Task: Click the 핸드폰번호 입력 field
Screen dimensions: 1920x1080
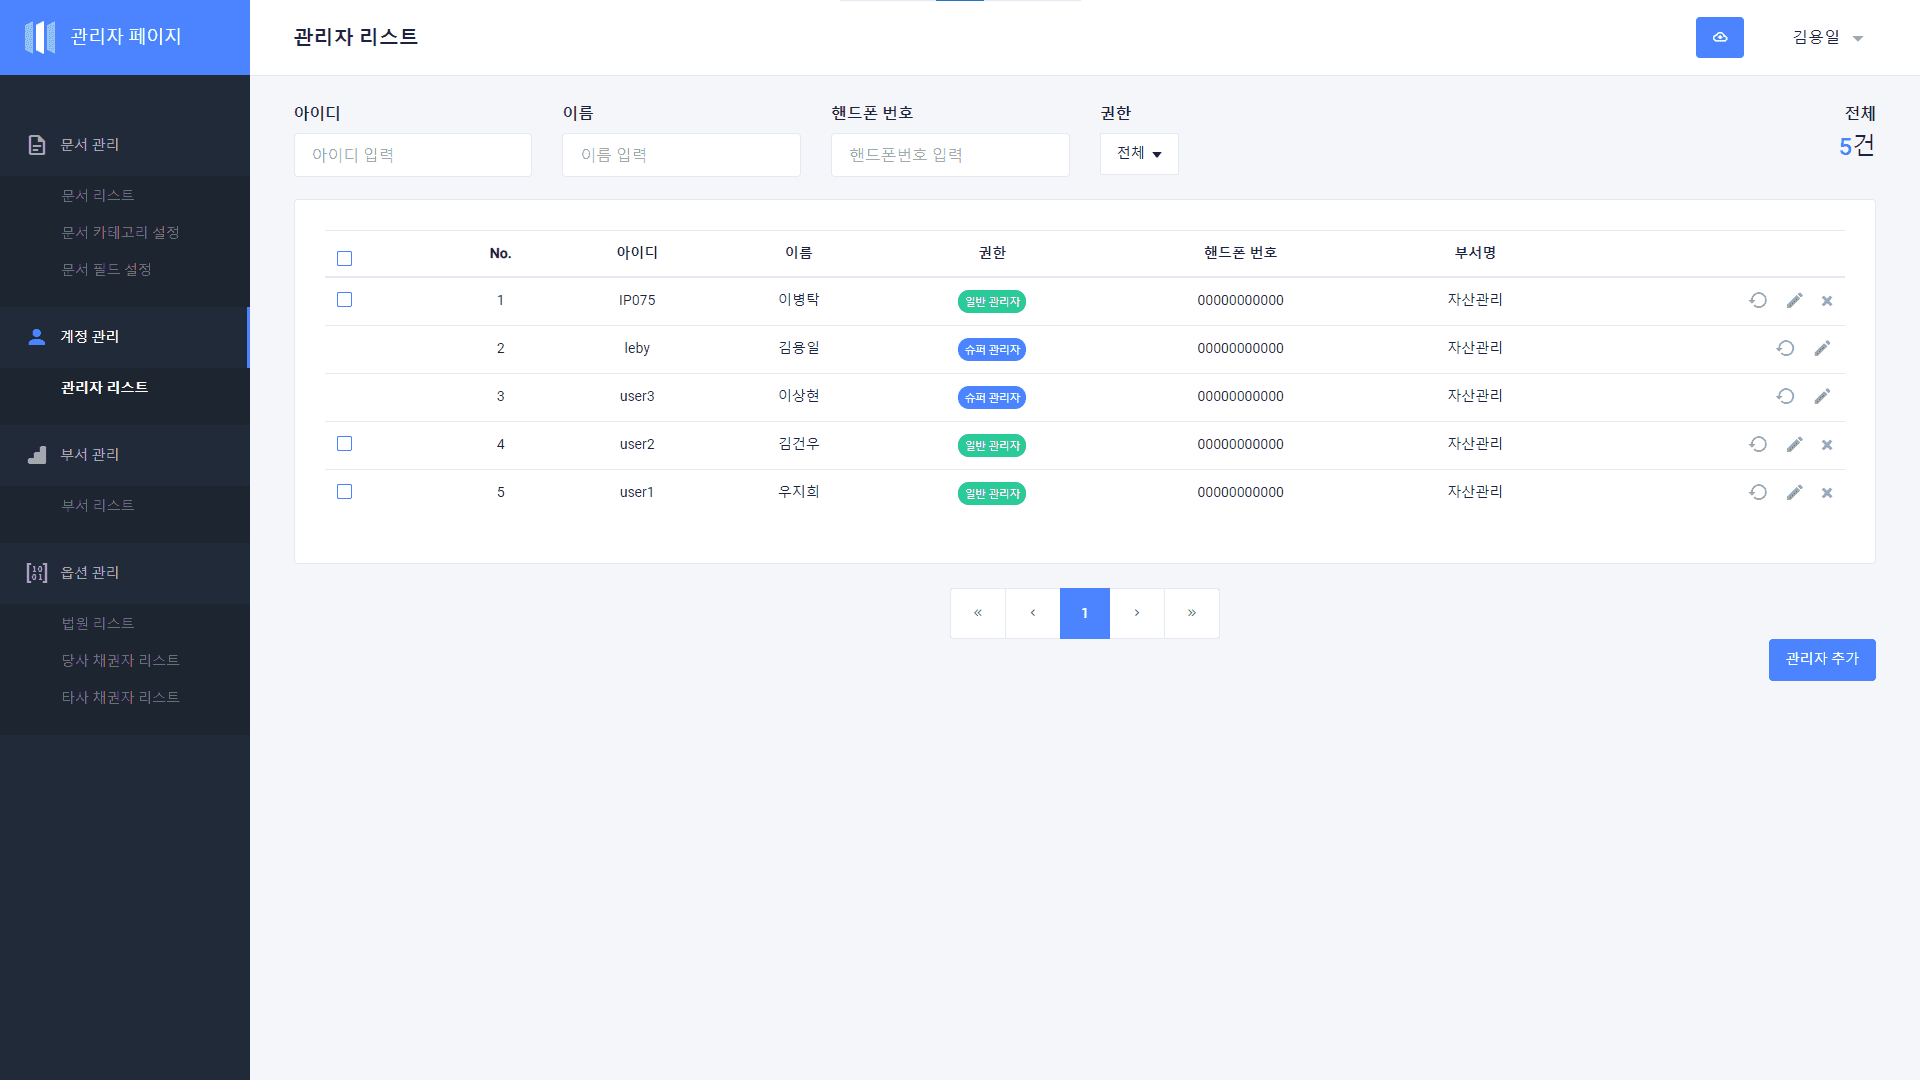Action: tap(950, 155)
